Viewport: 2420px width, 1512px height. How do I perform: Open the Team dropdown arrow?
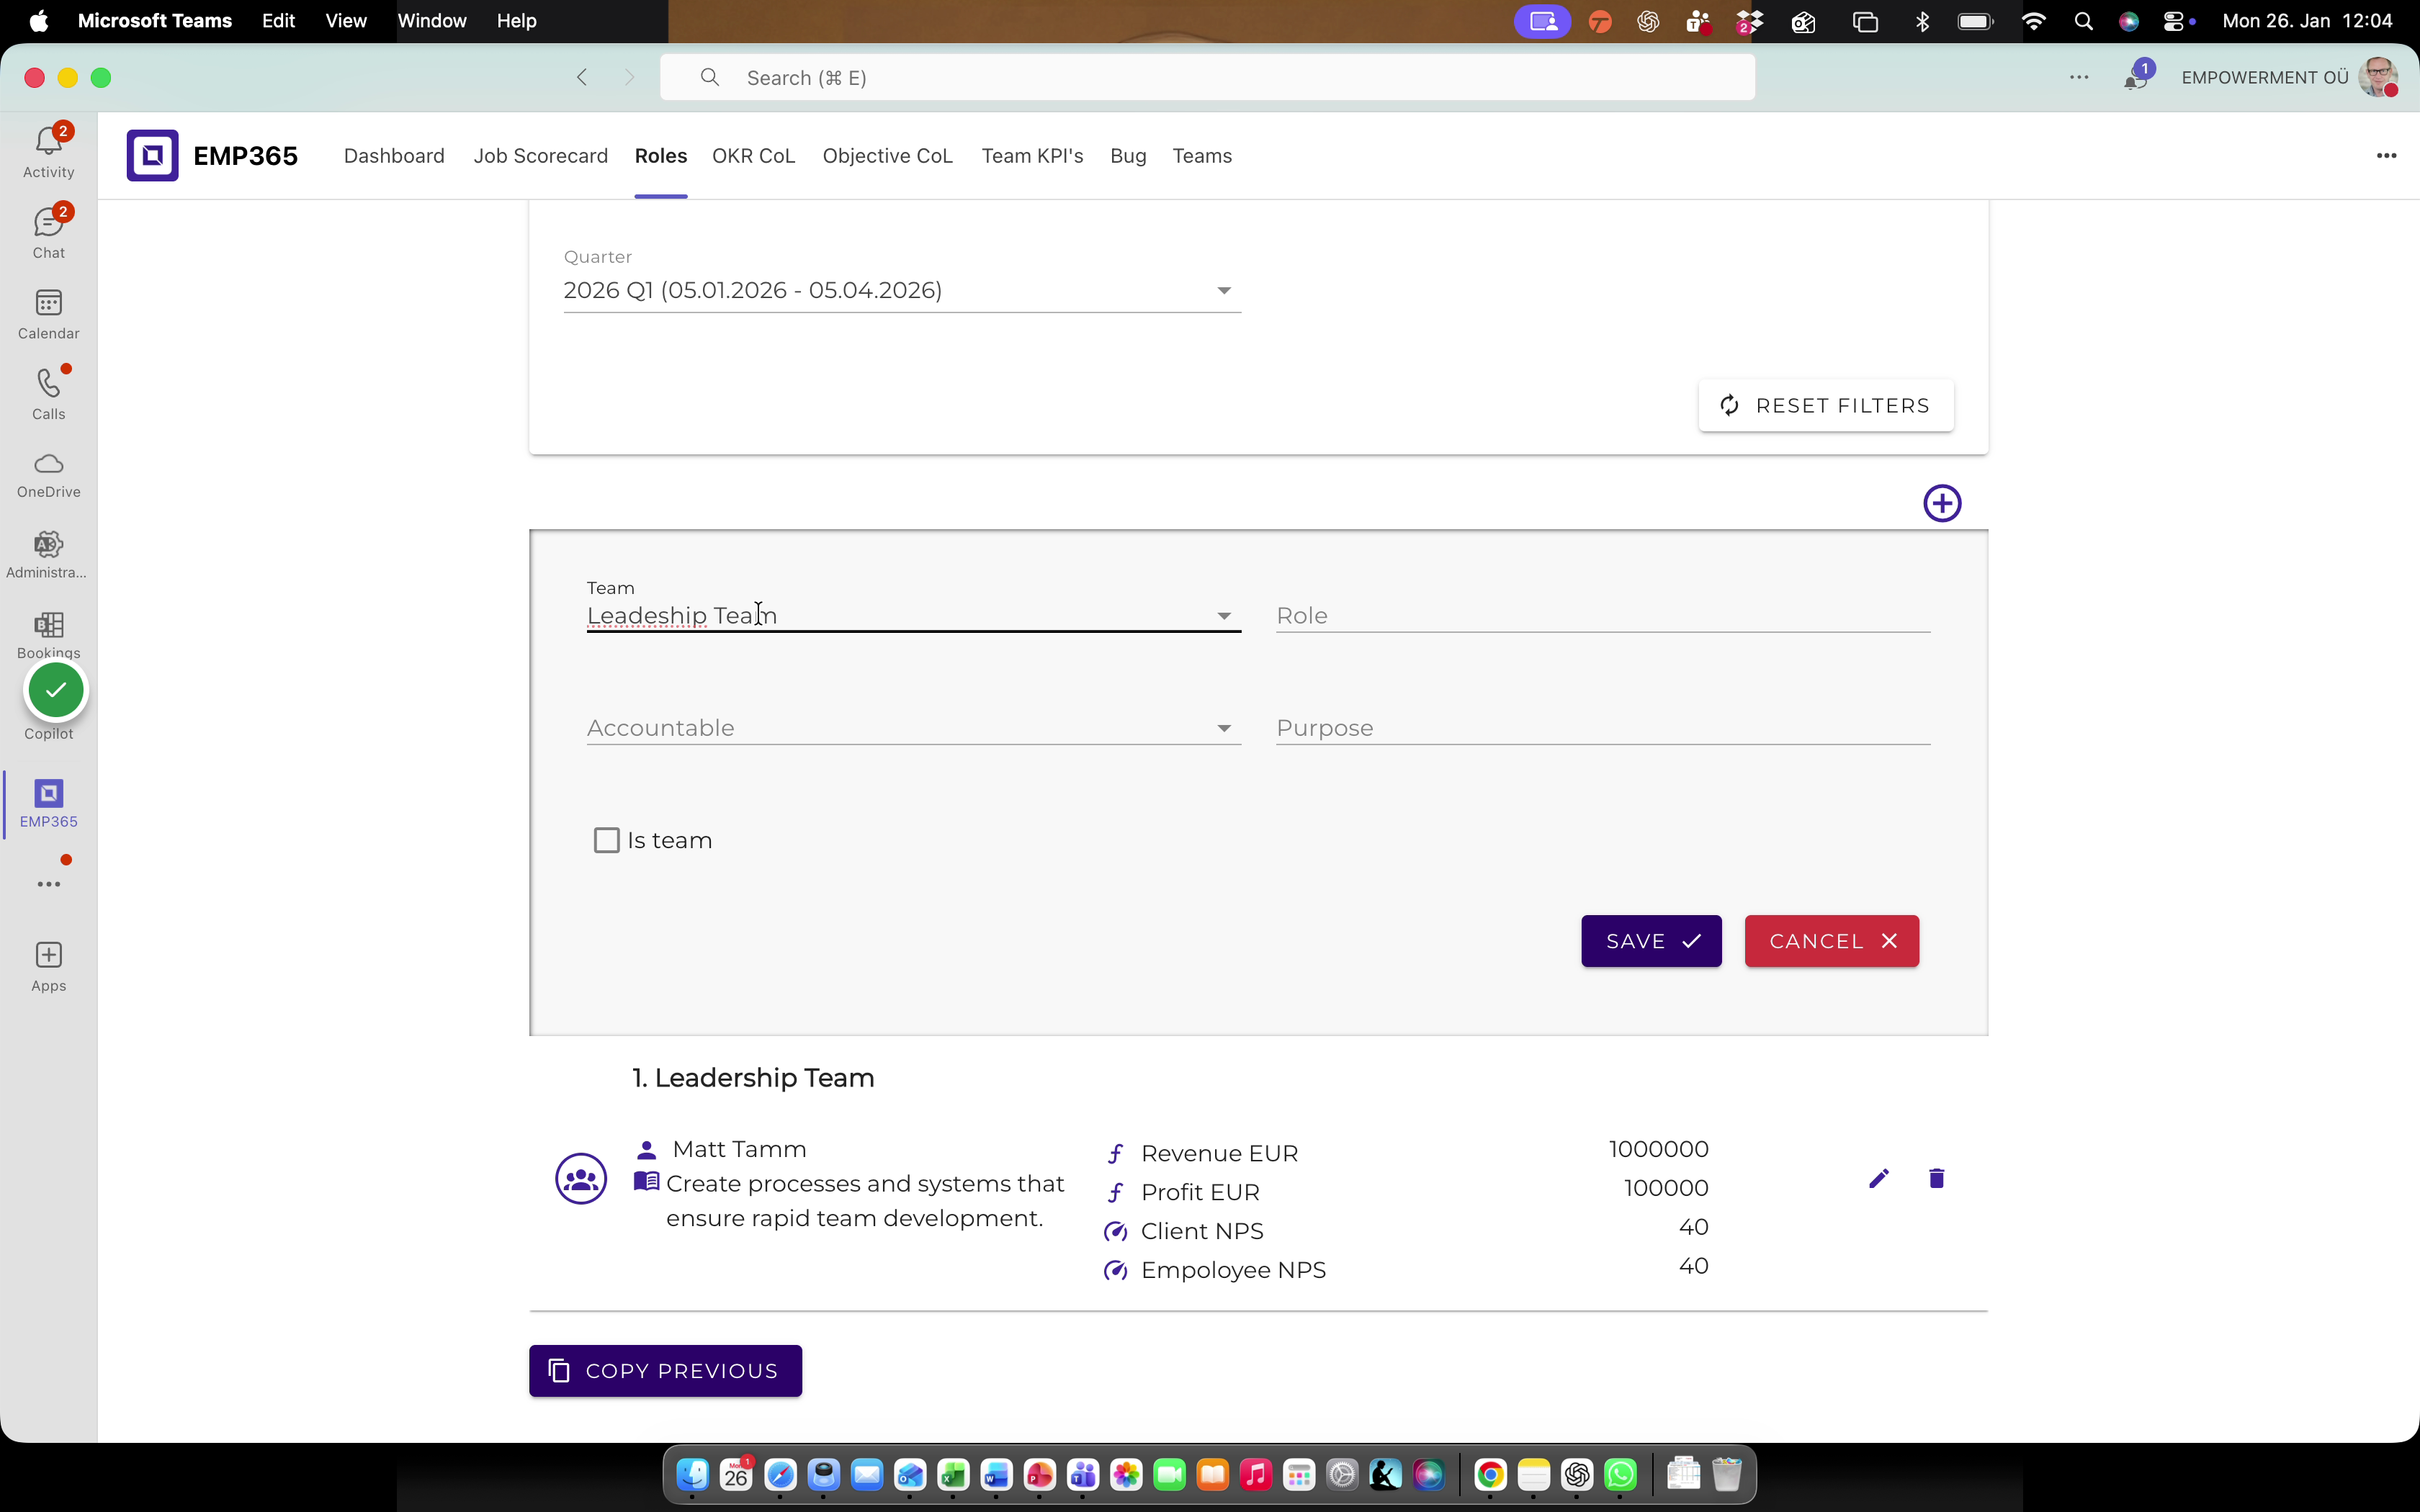point(1224,616)
